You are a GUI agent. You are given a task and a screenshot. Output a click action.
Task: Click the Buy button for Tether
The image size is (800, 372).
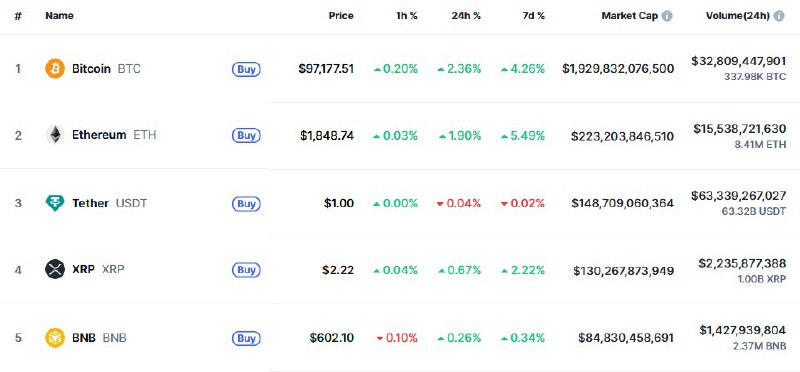click(x=246, y=204)
